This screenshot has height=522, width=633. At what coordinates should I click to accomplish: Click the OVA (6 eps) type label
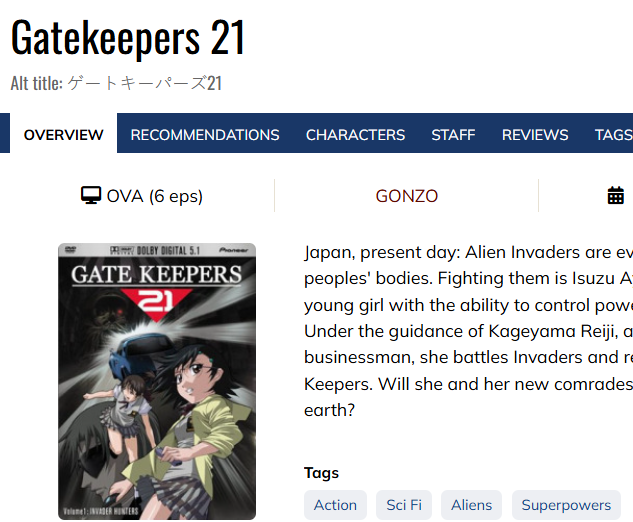click(x=155, y=196)
